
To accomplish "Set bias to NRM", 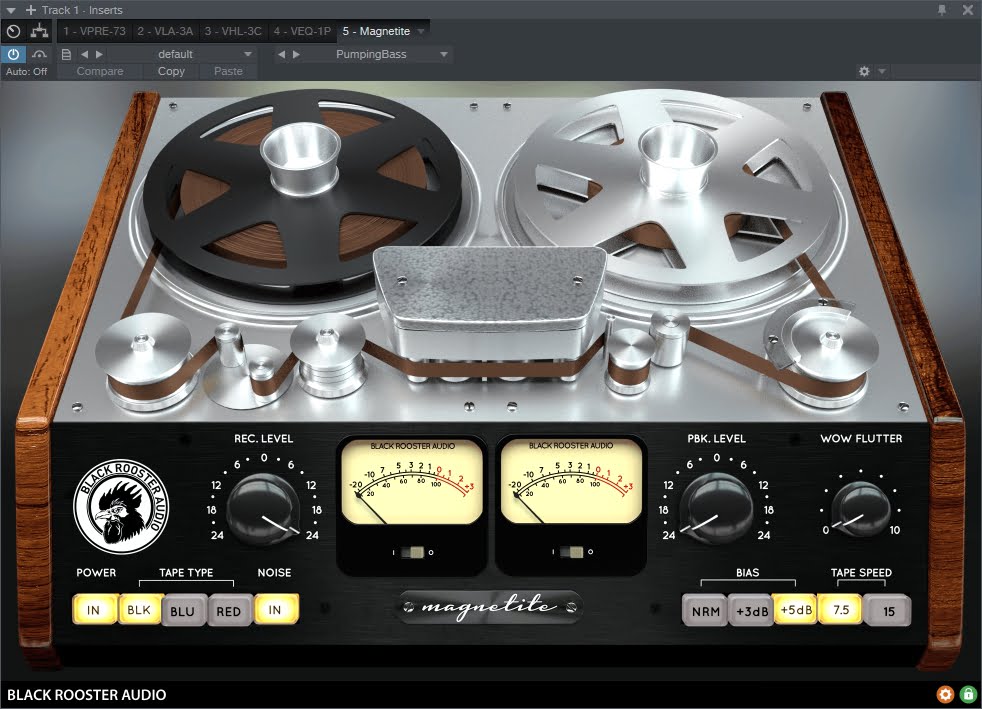I will click(705, 611).
